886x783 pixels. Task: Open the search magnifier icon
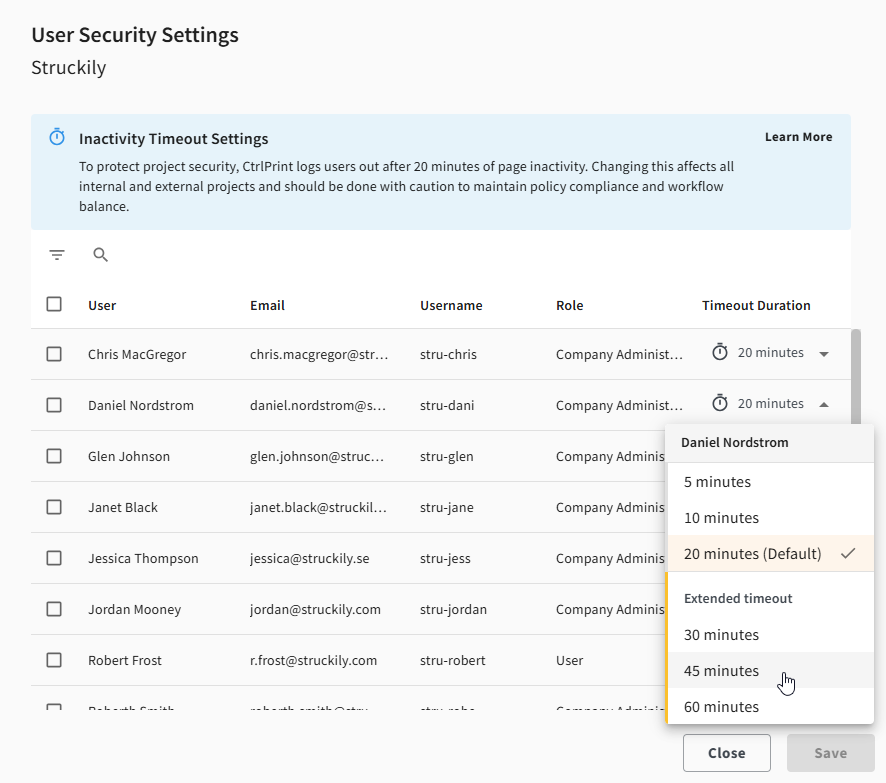tap(101, 255)
